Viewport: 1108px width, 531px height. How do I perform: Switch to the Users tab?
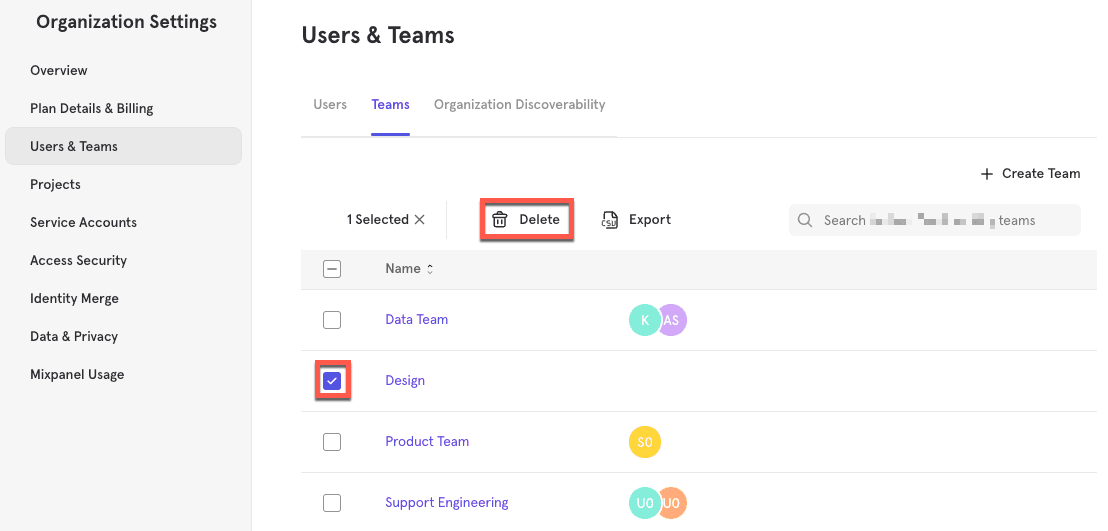(330, 105)
